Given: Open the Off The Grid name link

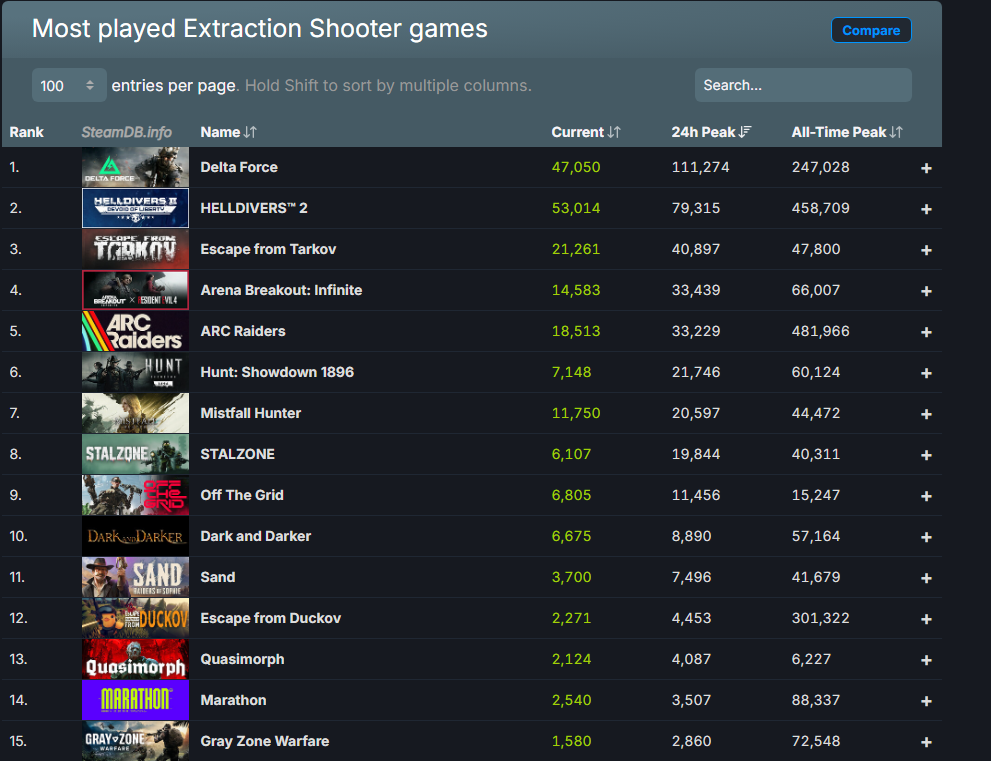Looking at the screenshot, I should 242,495.
